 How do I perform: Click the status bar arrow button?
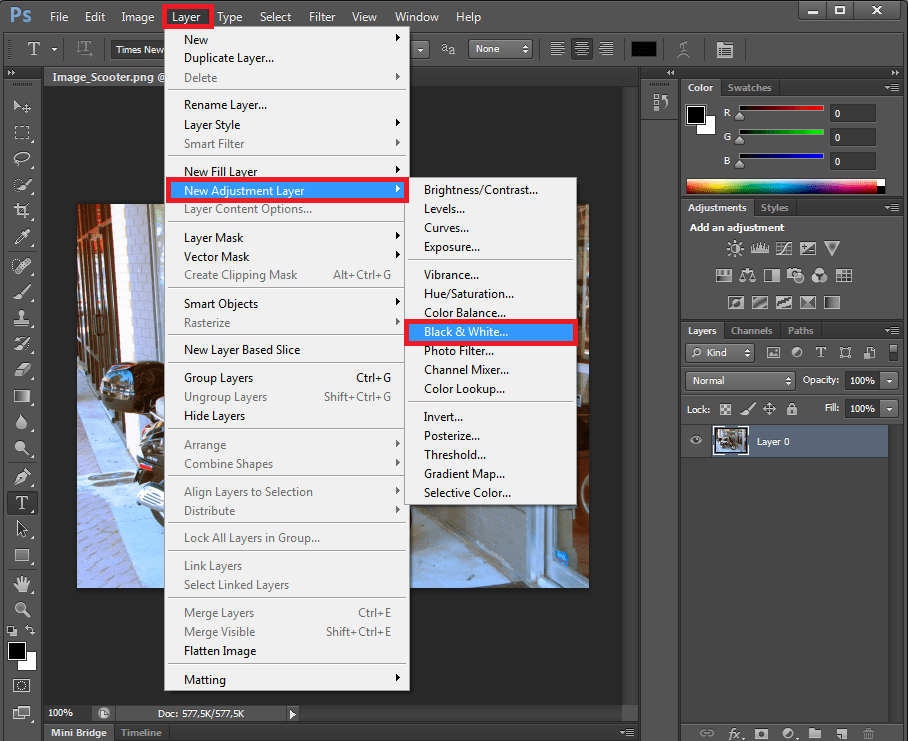coord(292,714)
